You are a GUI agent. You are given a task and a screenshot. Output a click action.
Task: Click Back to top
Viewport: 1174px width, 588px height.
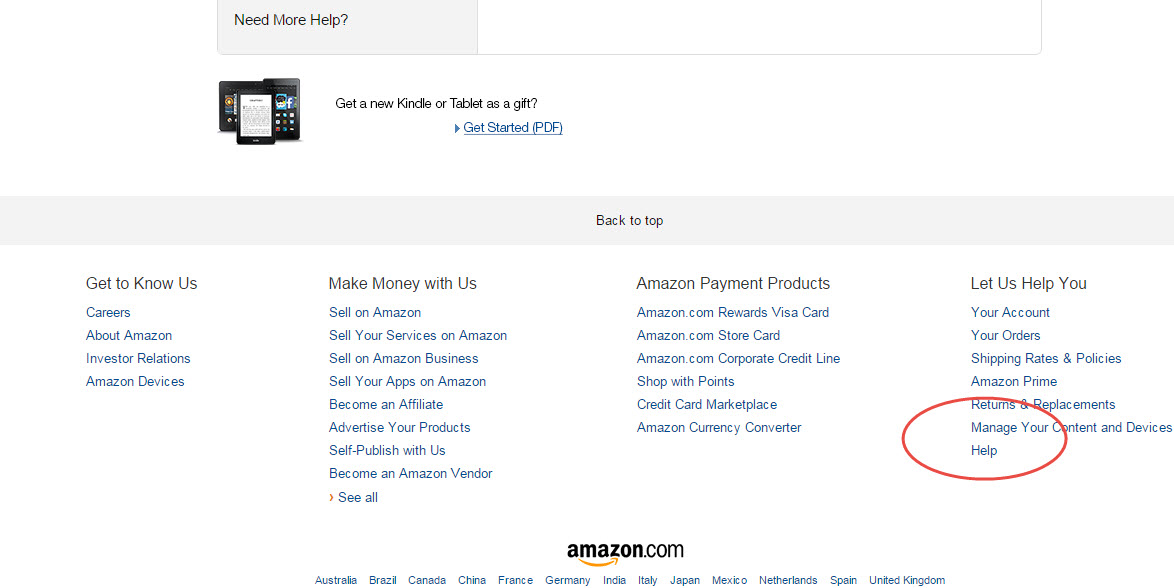[629, 220]
